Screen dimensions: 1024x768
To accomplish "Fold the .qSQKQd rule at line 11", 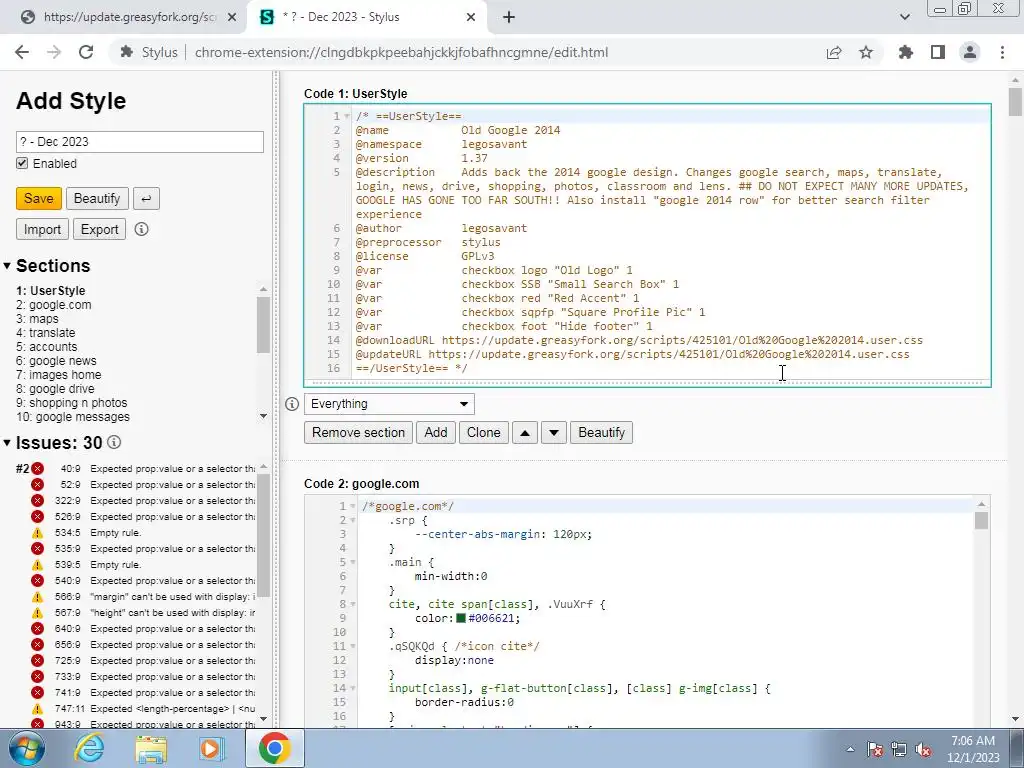I will [x=353, y=647].
